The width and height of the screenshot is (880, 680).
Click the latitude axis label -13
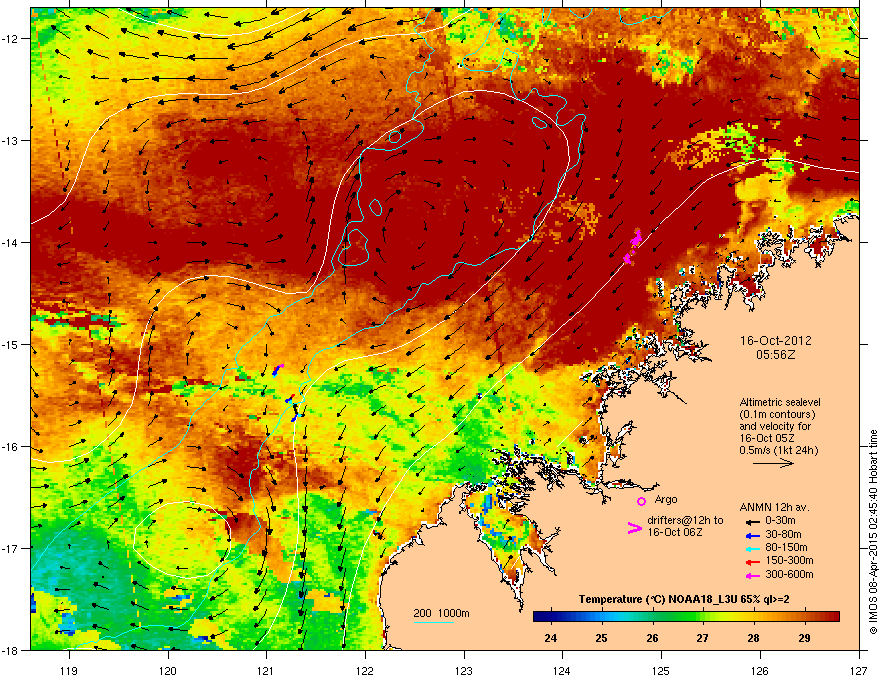(11, 140)
